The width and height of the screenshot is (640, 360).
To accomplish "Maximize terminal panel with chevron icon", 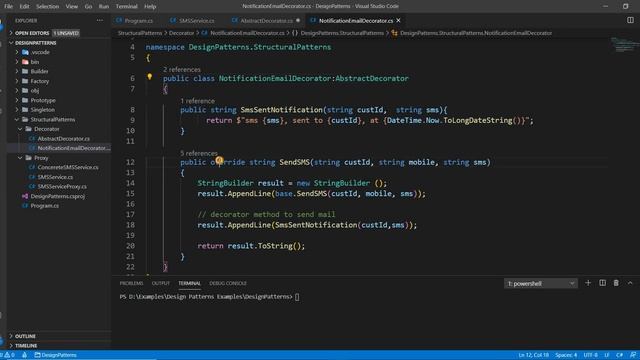I will pos(630,283).
